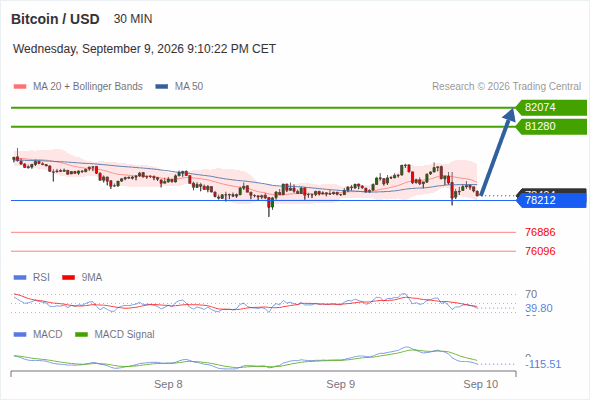The height and width of the screenshot is (400, 590).
Task: Click the blue upward forecast arrow head
Action: pyautogui.click(x=509, y=114)
